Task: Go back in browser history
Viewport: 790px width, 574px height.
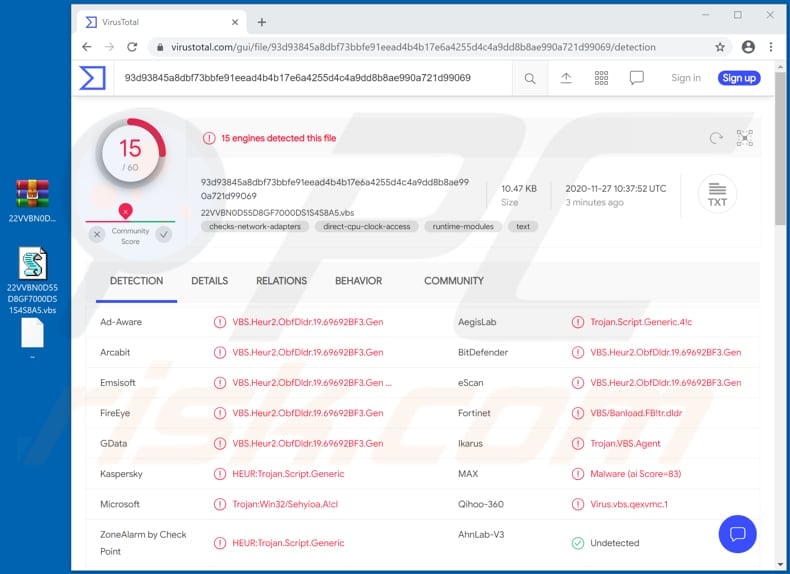Action: (87, 47)
